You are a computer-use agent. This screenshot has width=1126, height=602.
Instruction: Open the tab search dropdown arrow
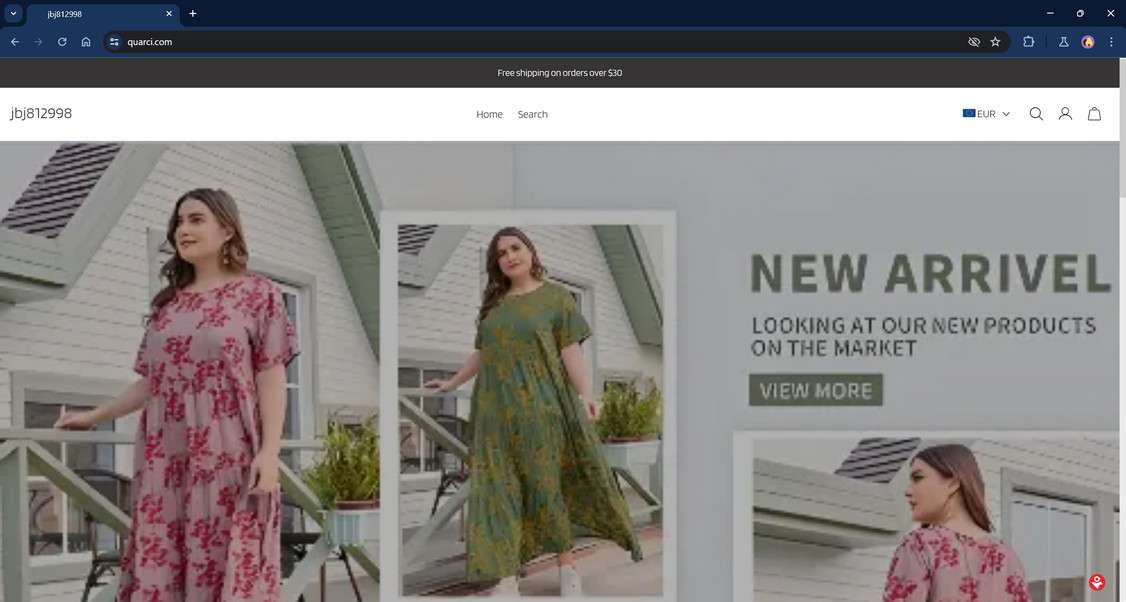point(13,14)
